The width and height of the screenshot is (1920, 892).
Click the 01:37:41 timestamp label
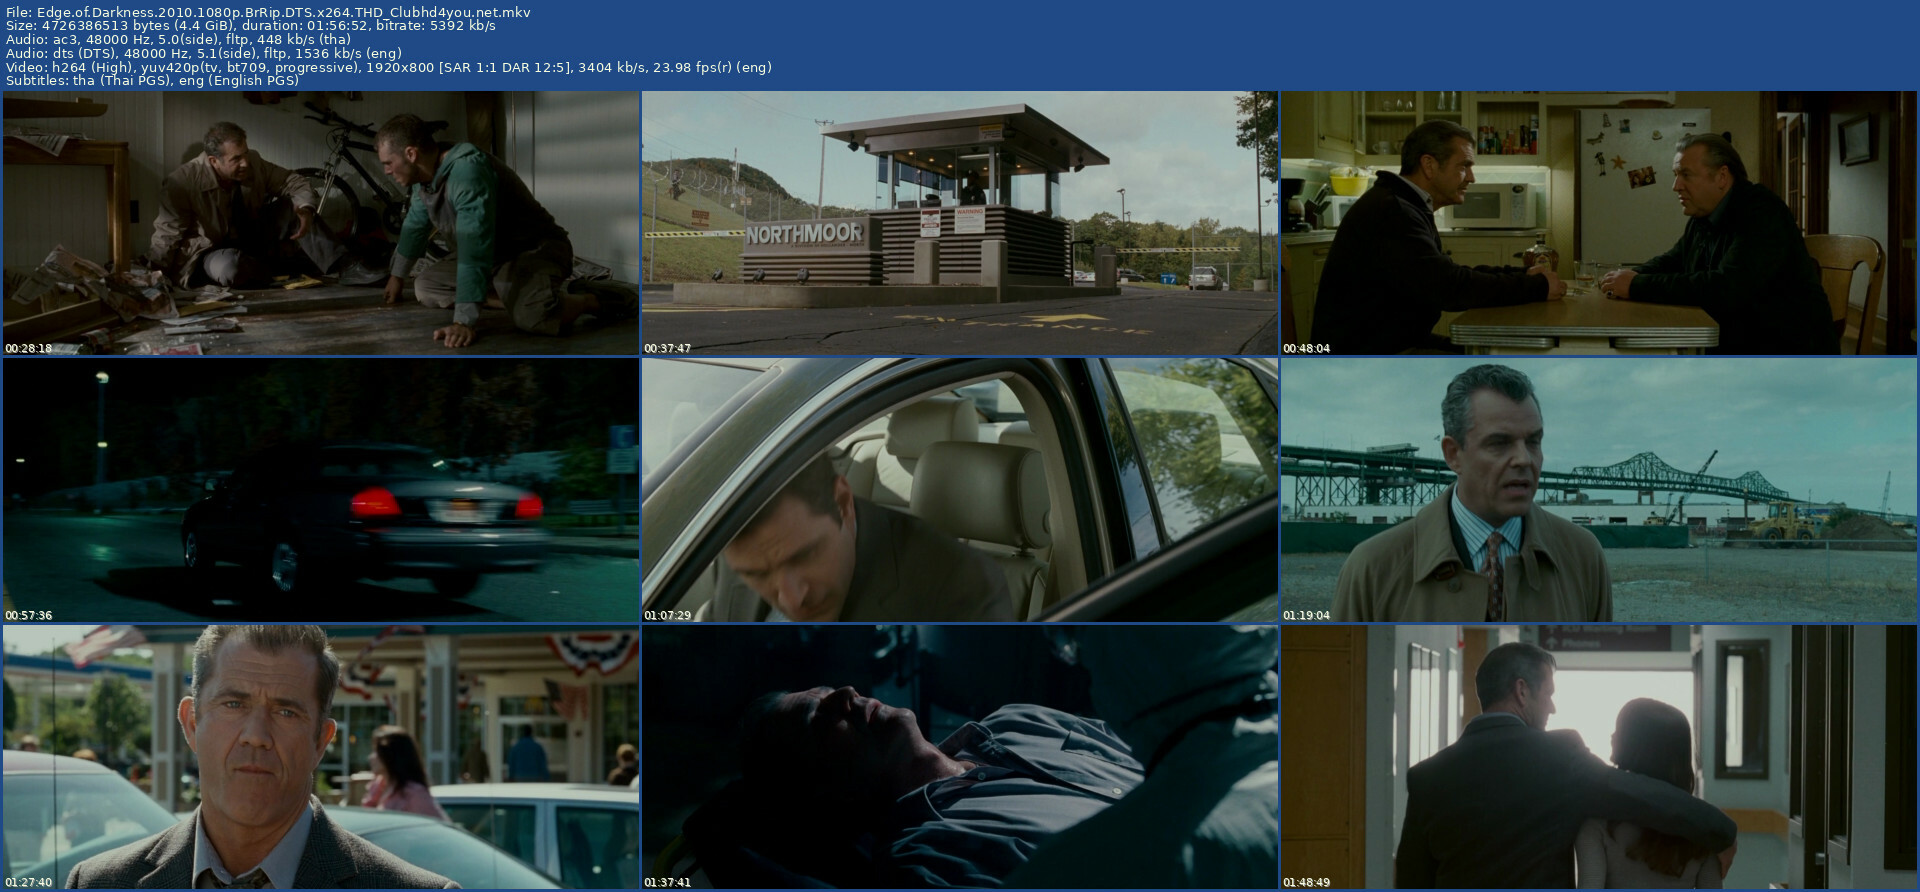point(667,882)
